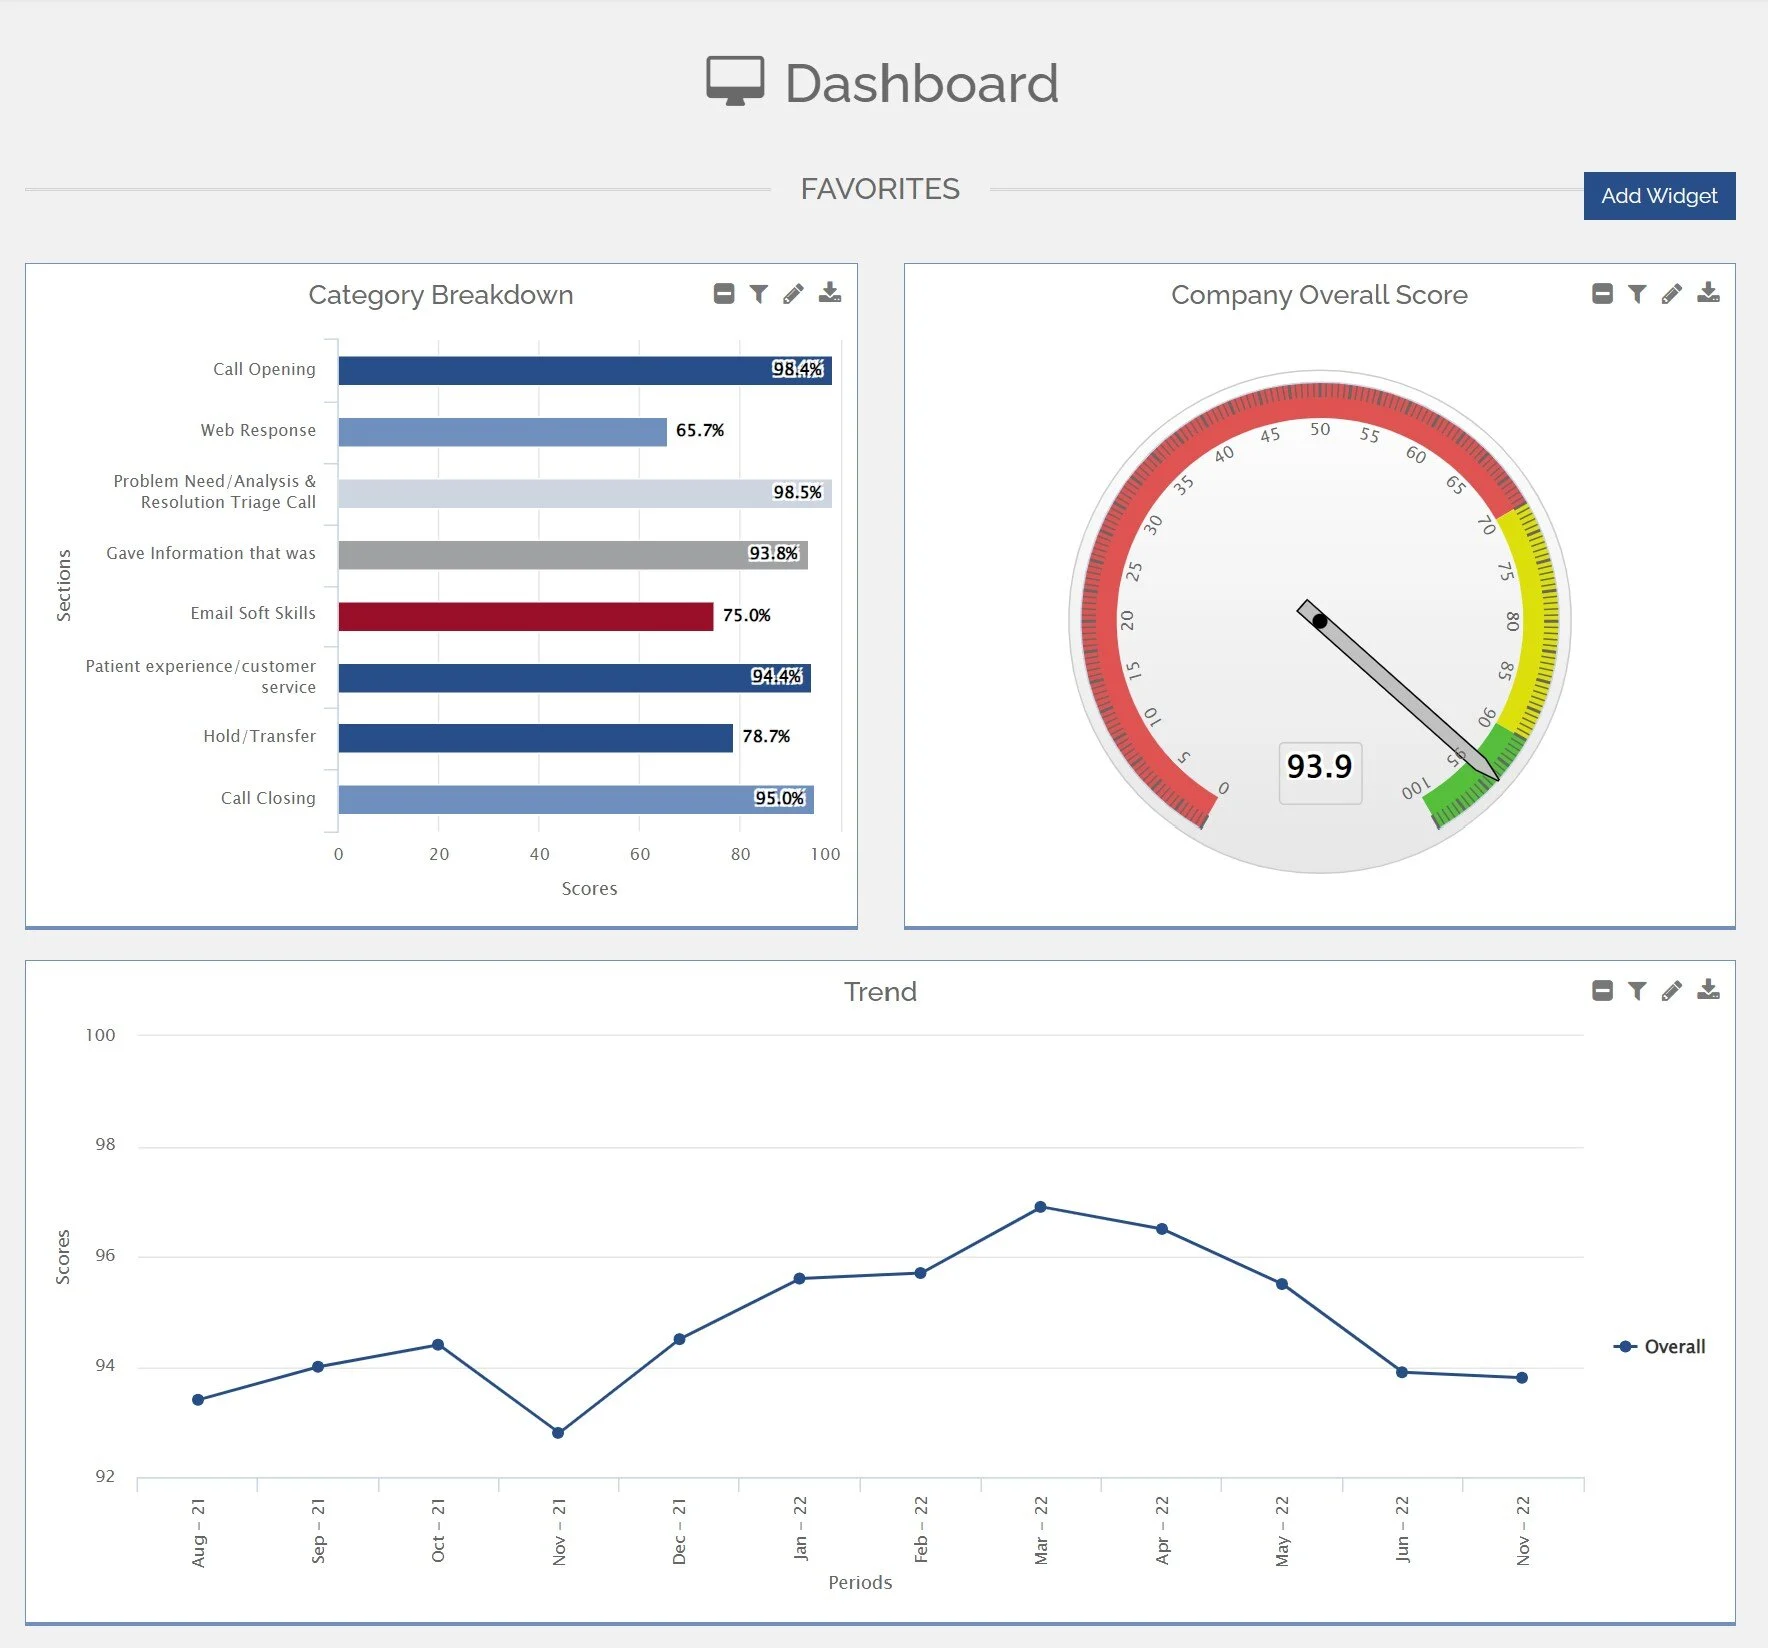Screen dimensions: 1768x1648
Task: Collapse the Company Overall Score widget
Action: pos(1602,293)
